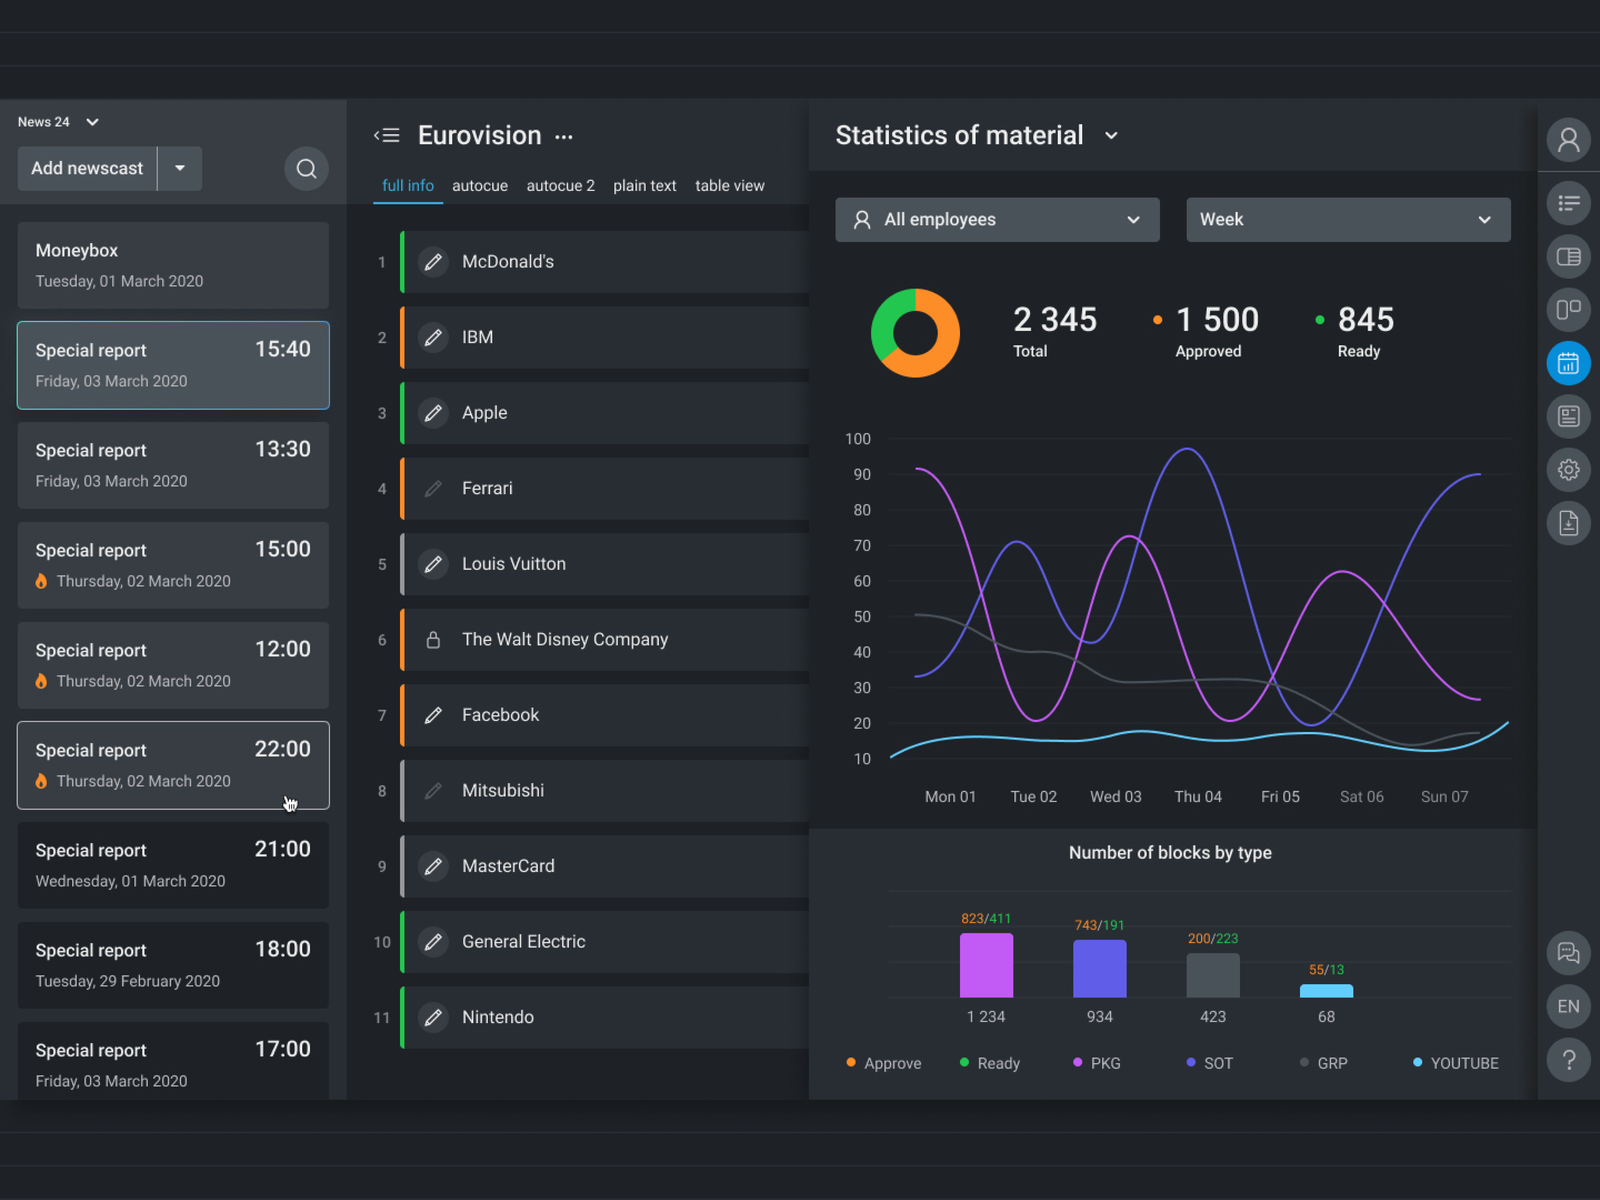
Task: Open the document download icon
Action: 1568,522
